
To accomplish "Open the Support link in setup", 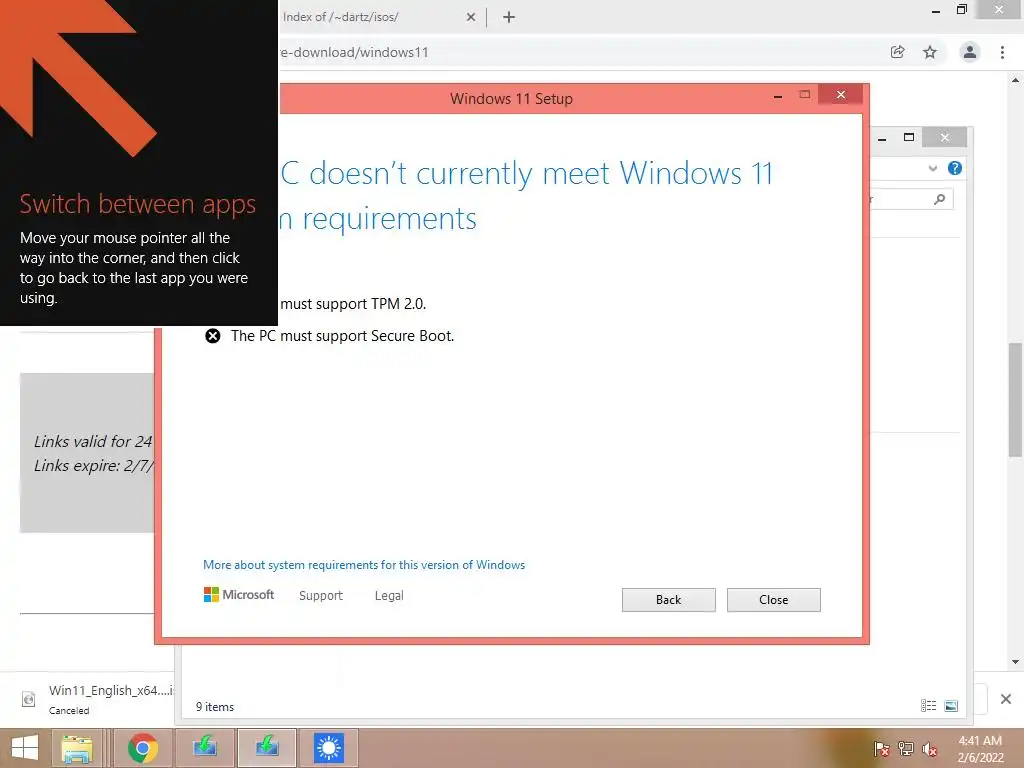I will click(x=321, y=596).
